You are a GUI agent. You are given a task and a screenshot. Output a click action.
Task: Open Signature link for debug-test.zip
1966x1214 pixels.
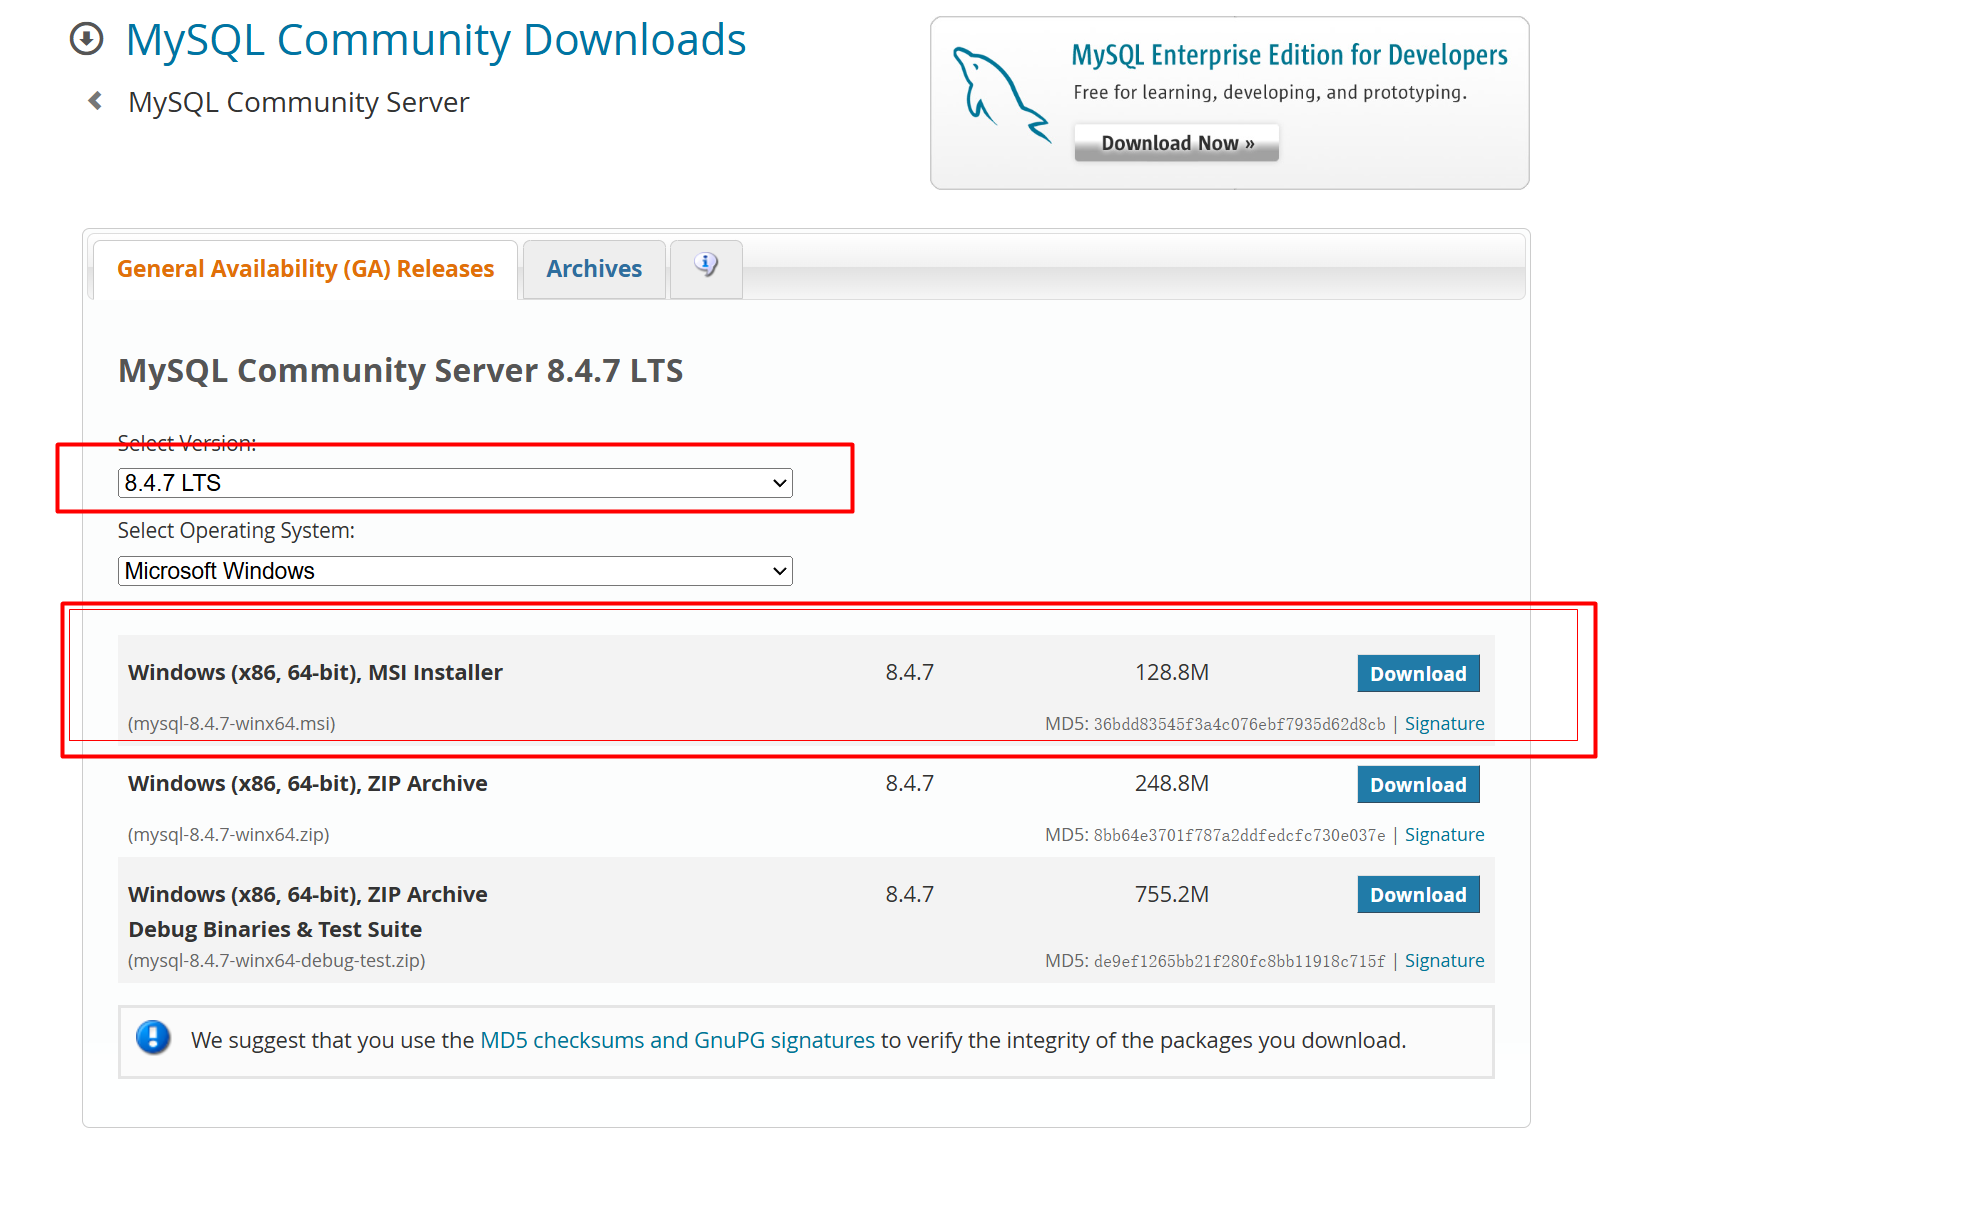(1444, 961)
